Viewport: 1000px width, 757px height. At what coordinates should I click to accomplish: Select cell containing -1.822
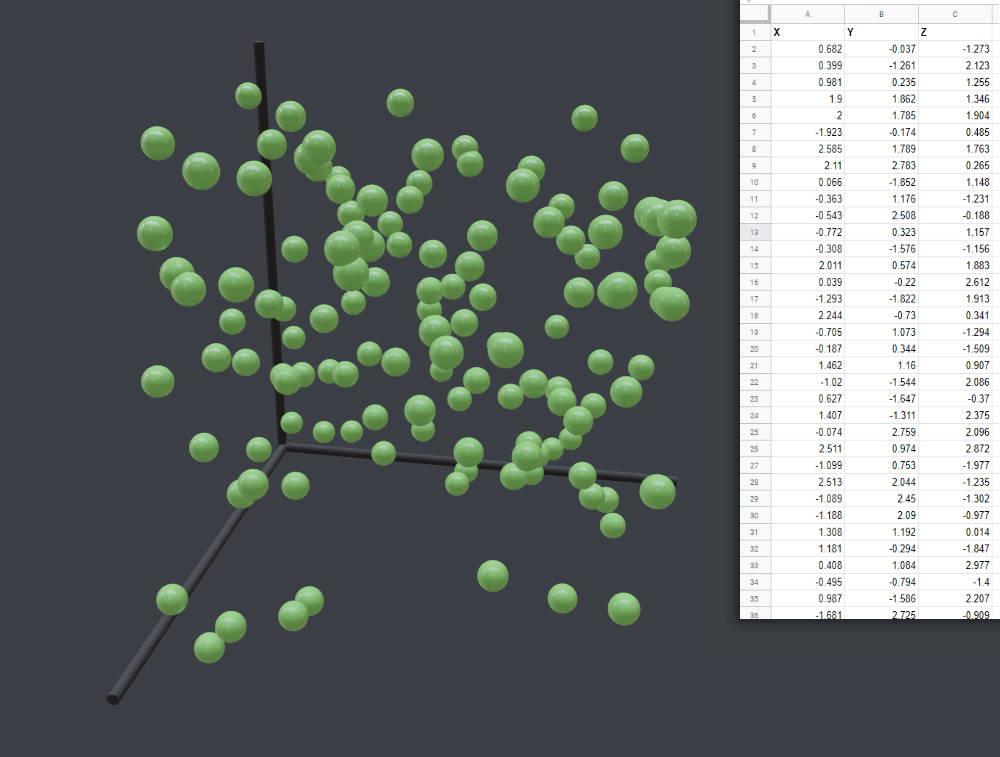click(881, 298)
